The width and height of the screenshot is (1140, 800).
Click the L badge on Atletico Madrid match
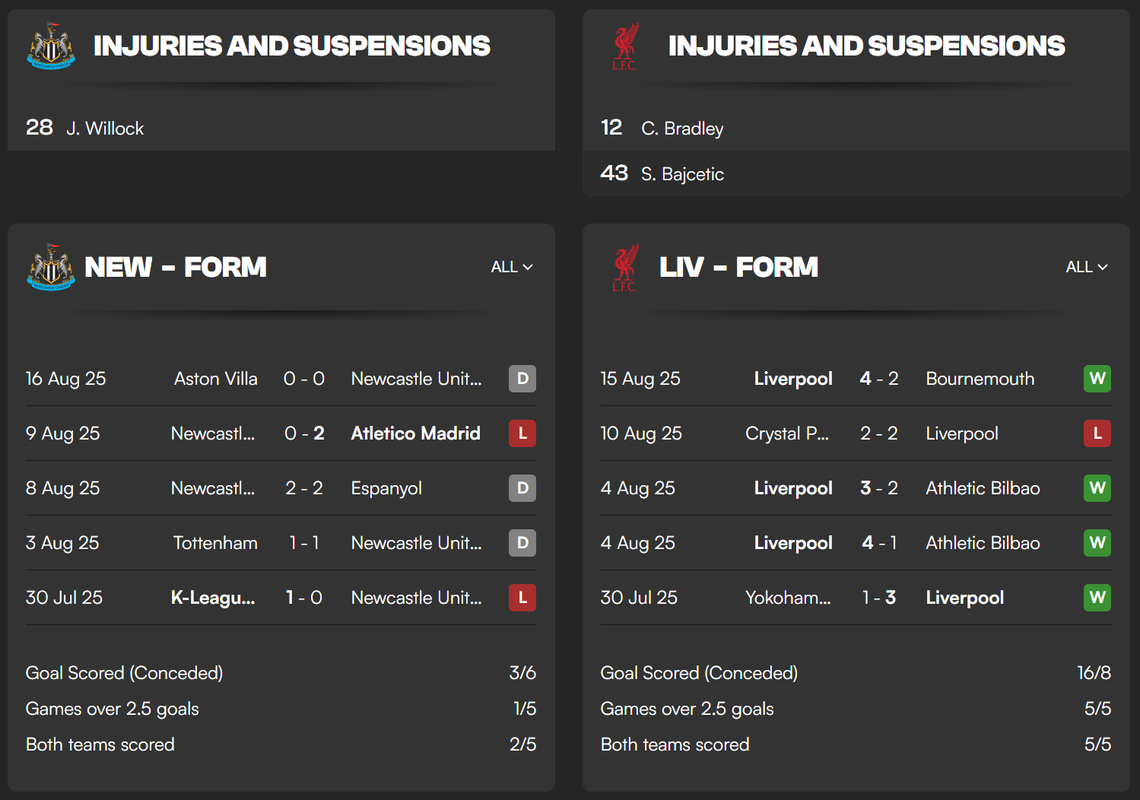(x=522, y=433)
